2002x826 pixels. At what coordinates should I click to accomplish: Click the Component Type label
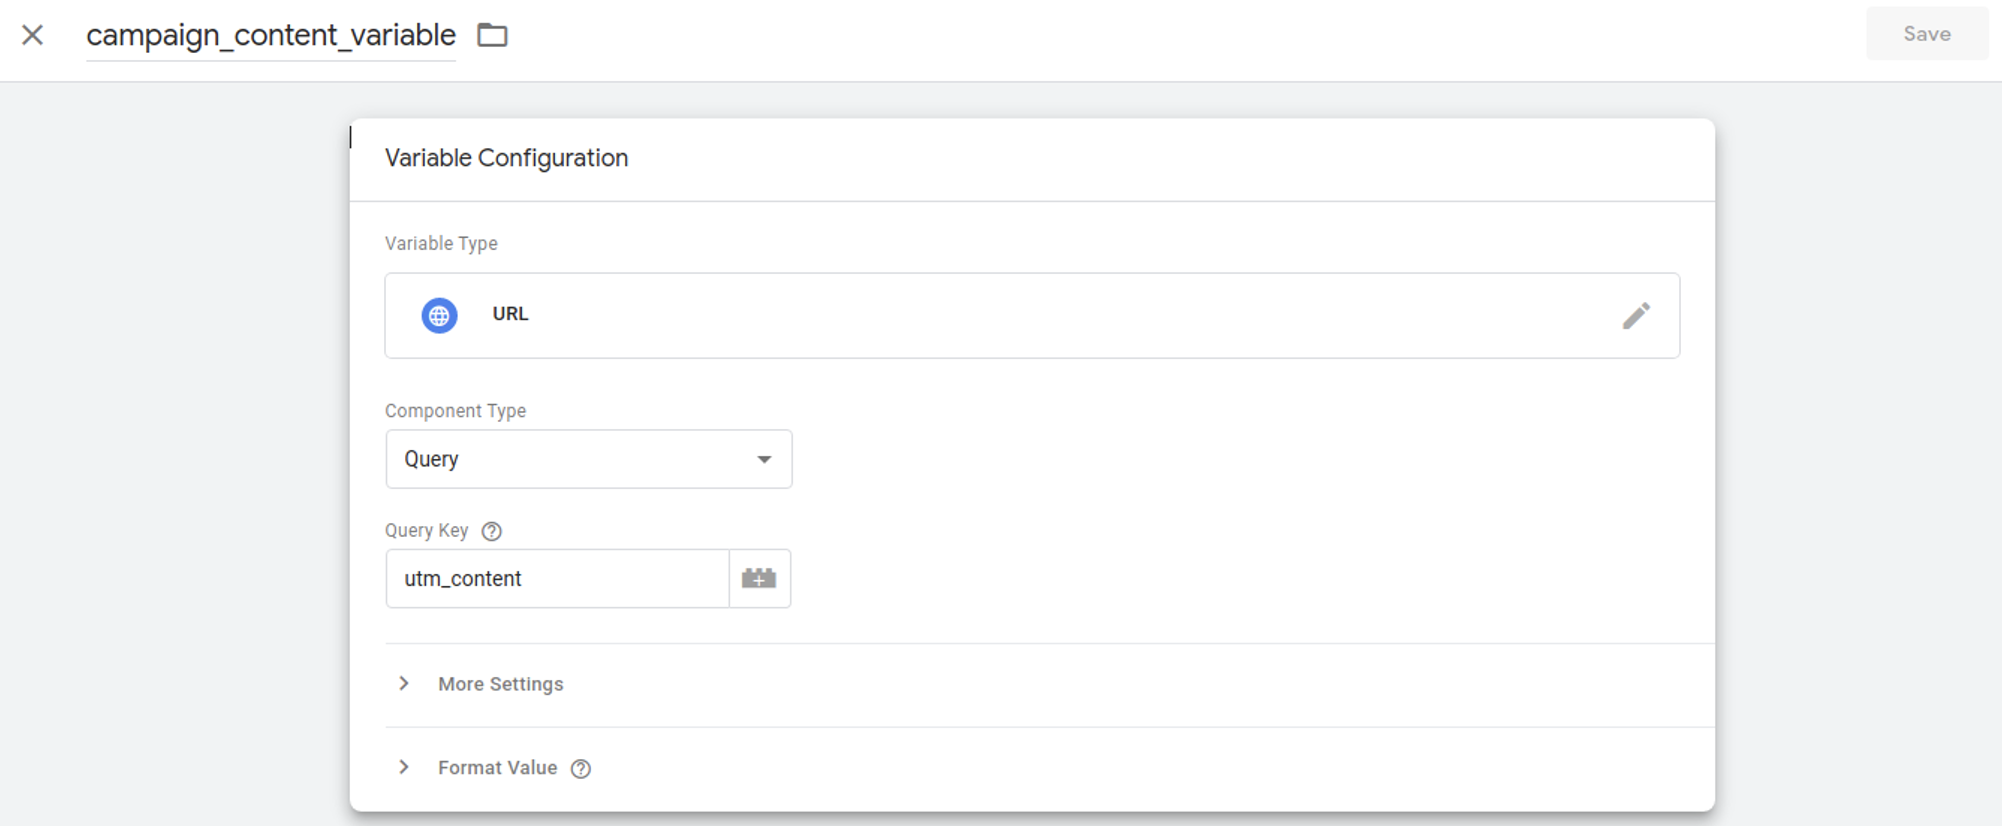[455, 411]
